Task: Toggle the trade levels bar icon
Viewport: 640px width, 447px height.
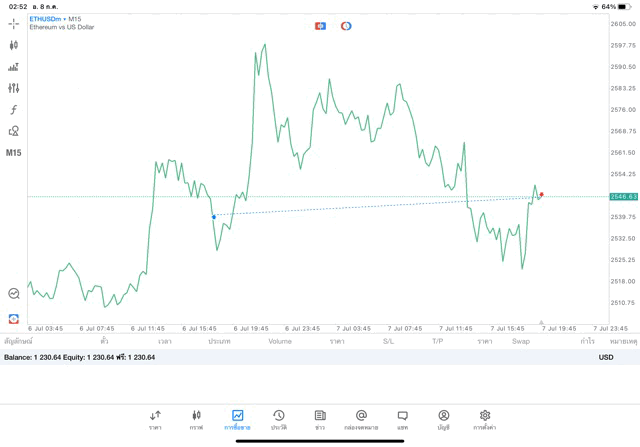Action: click(x=14, y=67)
